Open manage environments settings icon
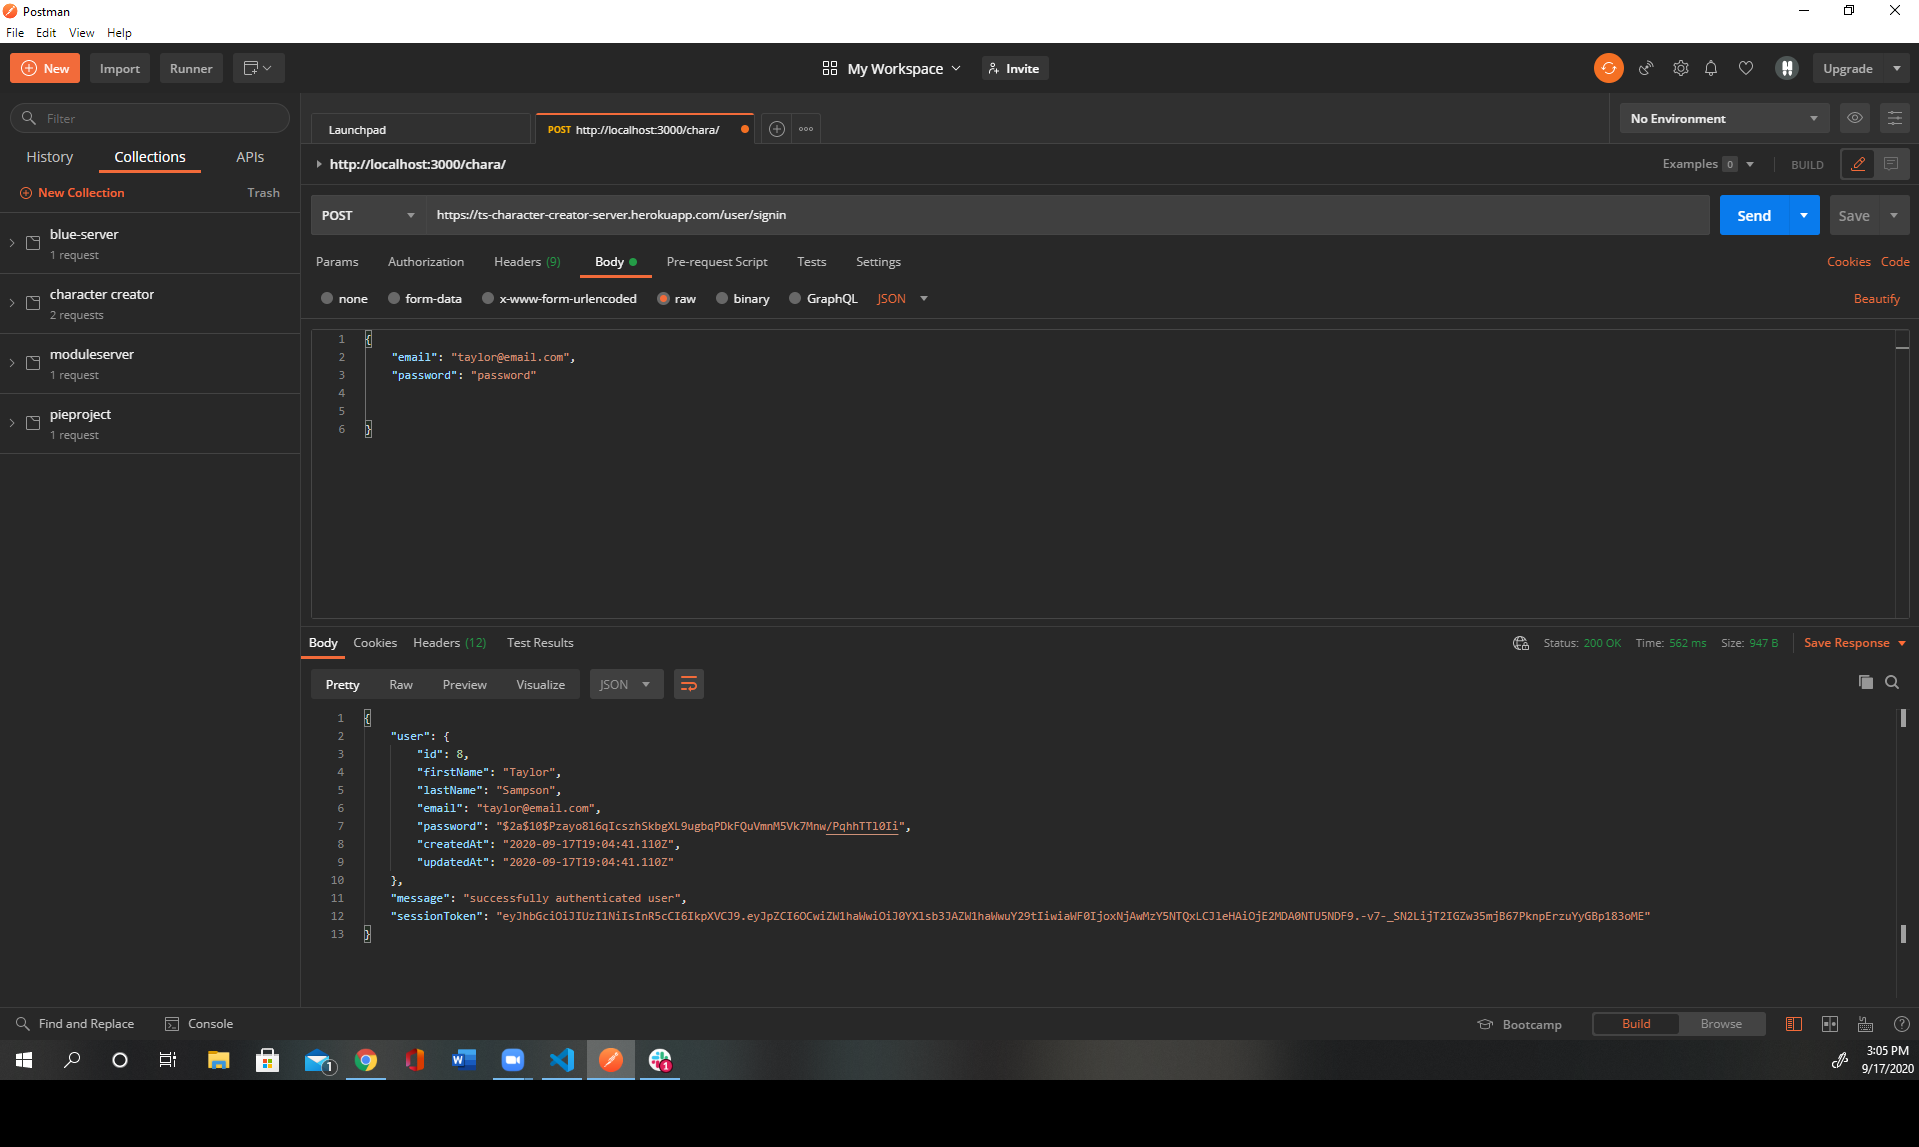This screenshot has height=1147, width=1919. click(x=1894, y=118)
